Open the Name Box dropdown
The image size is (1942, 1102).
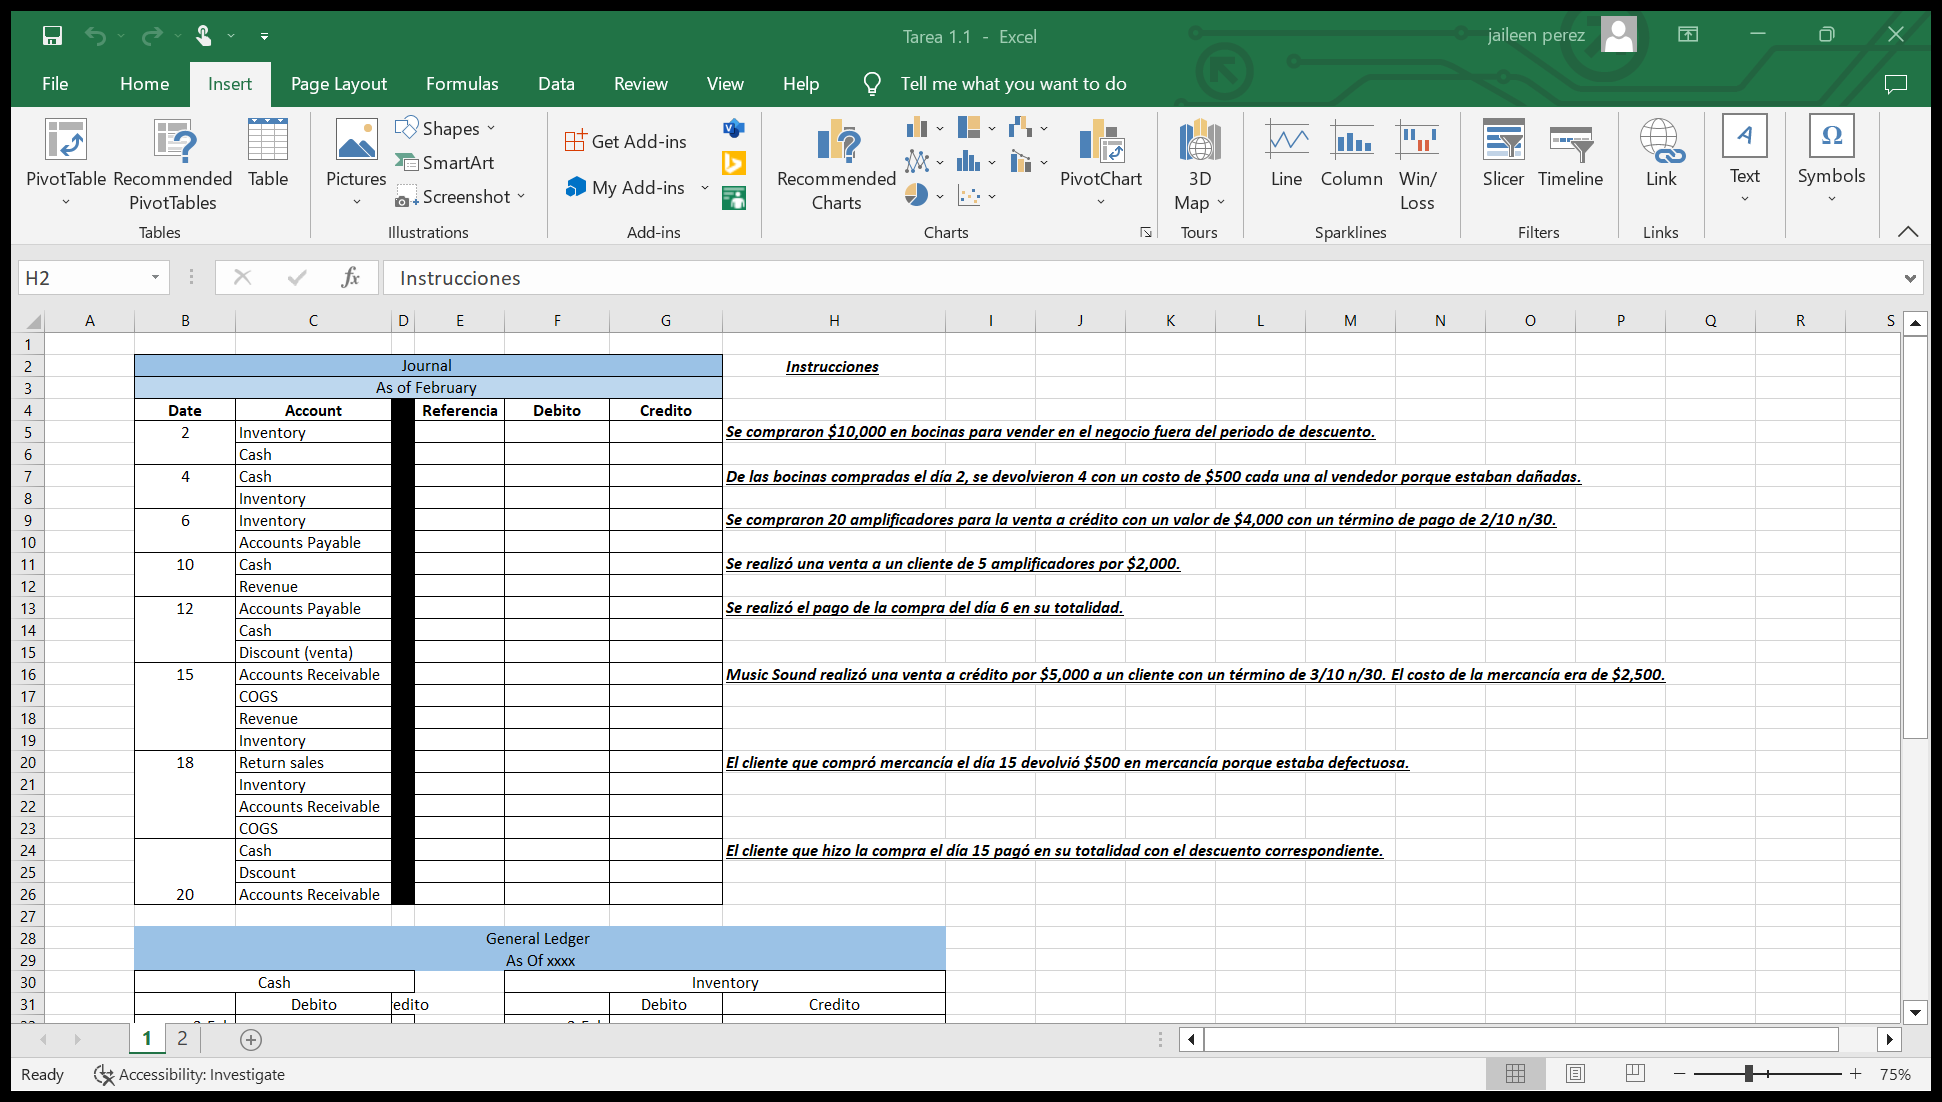(155, 277)
